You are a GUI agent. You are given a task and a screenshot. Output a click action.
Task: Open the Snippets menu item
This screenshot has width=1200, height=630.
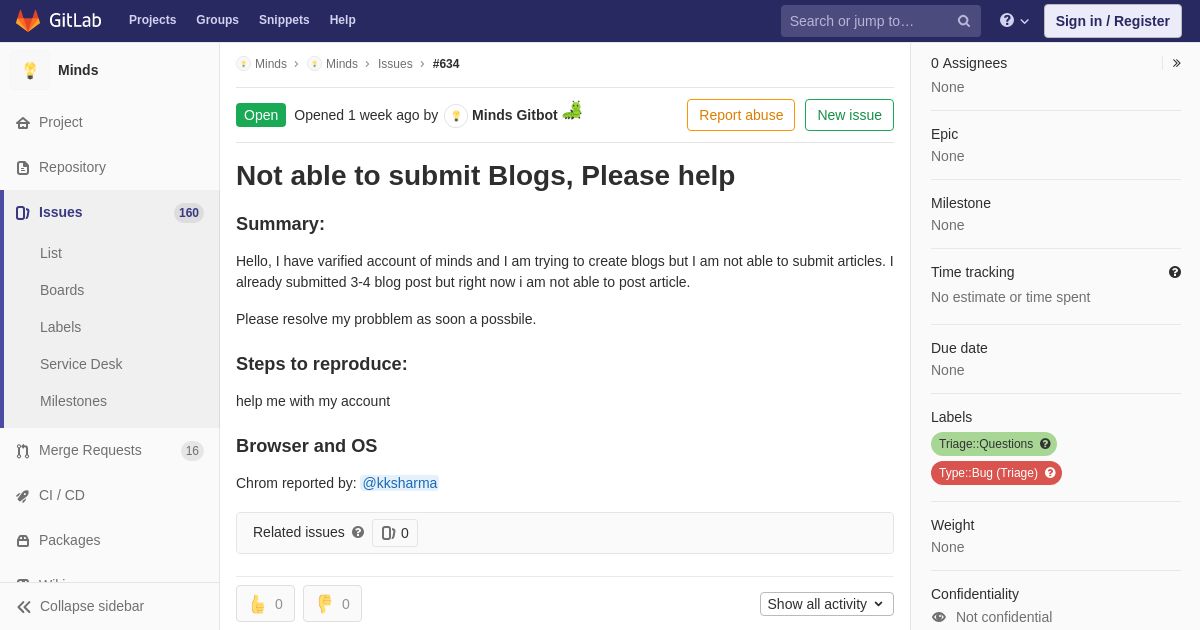[284, 20]
